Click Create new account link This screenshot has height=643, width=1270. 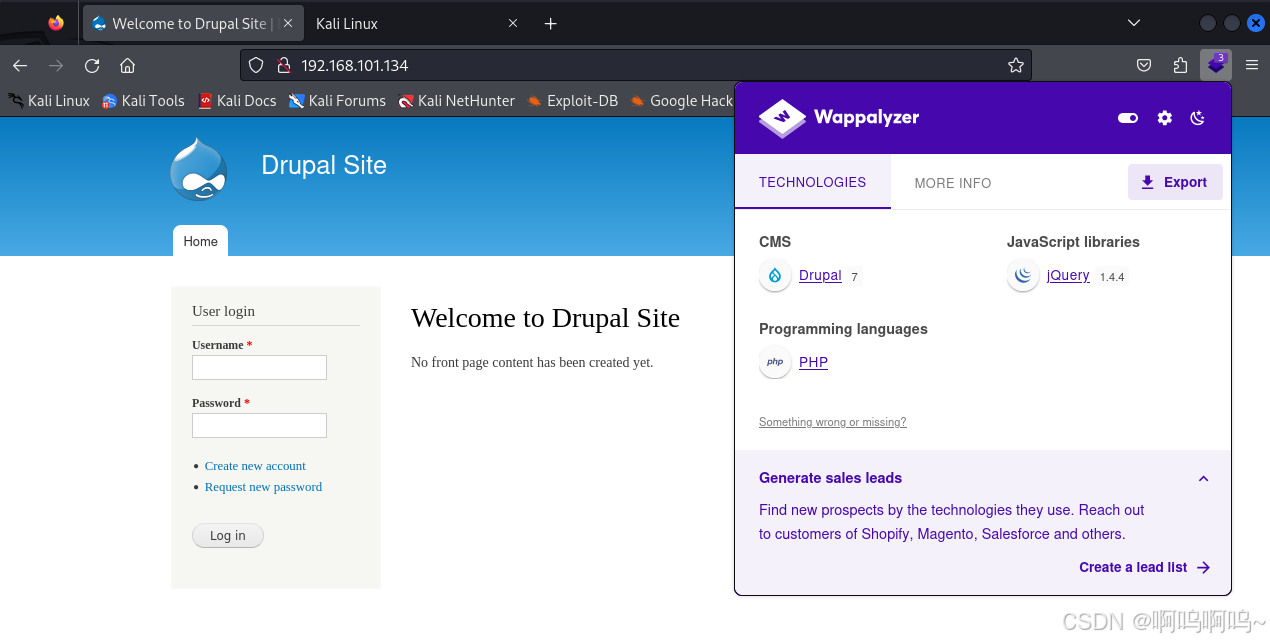pos(255,466)
